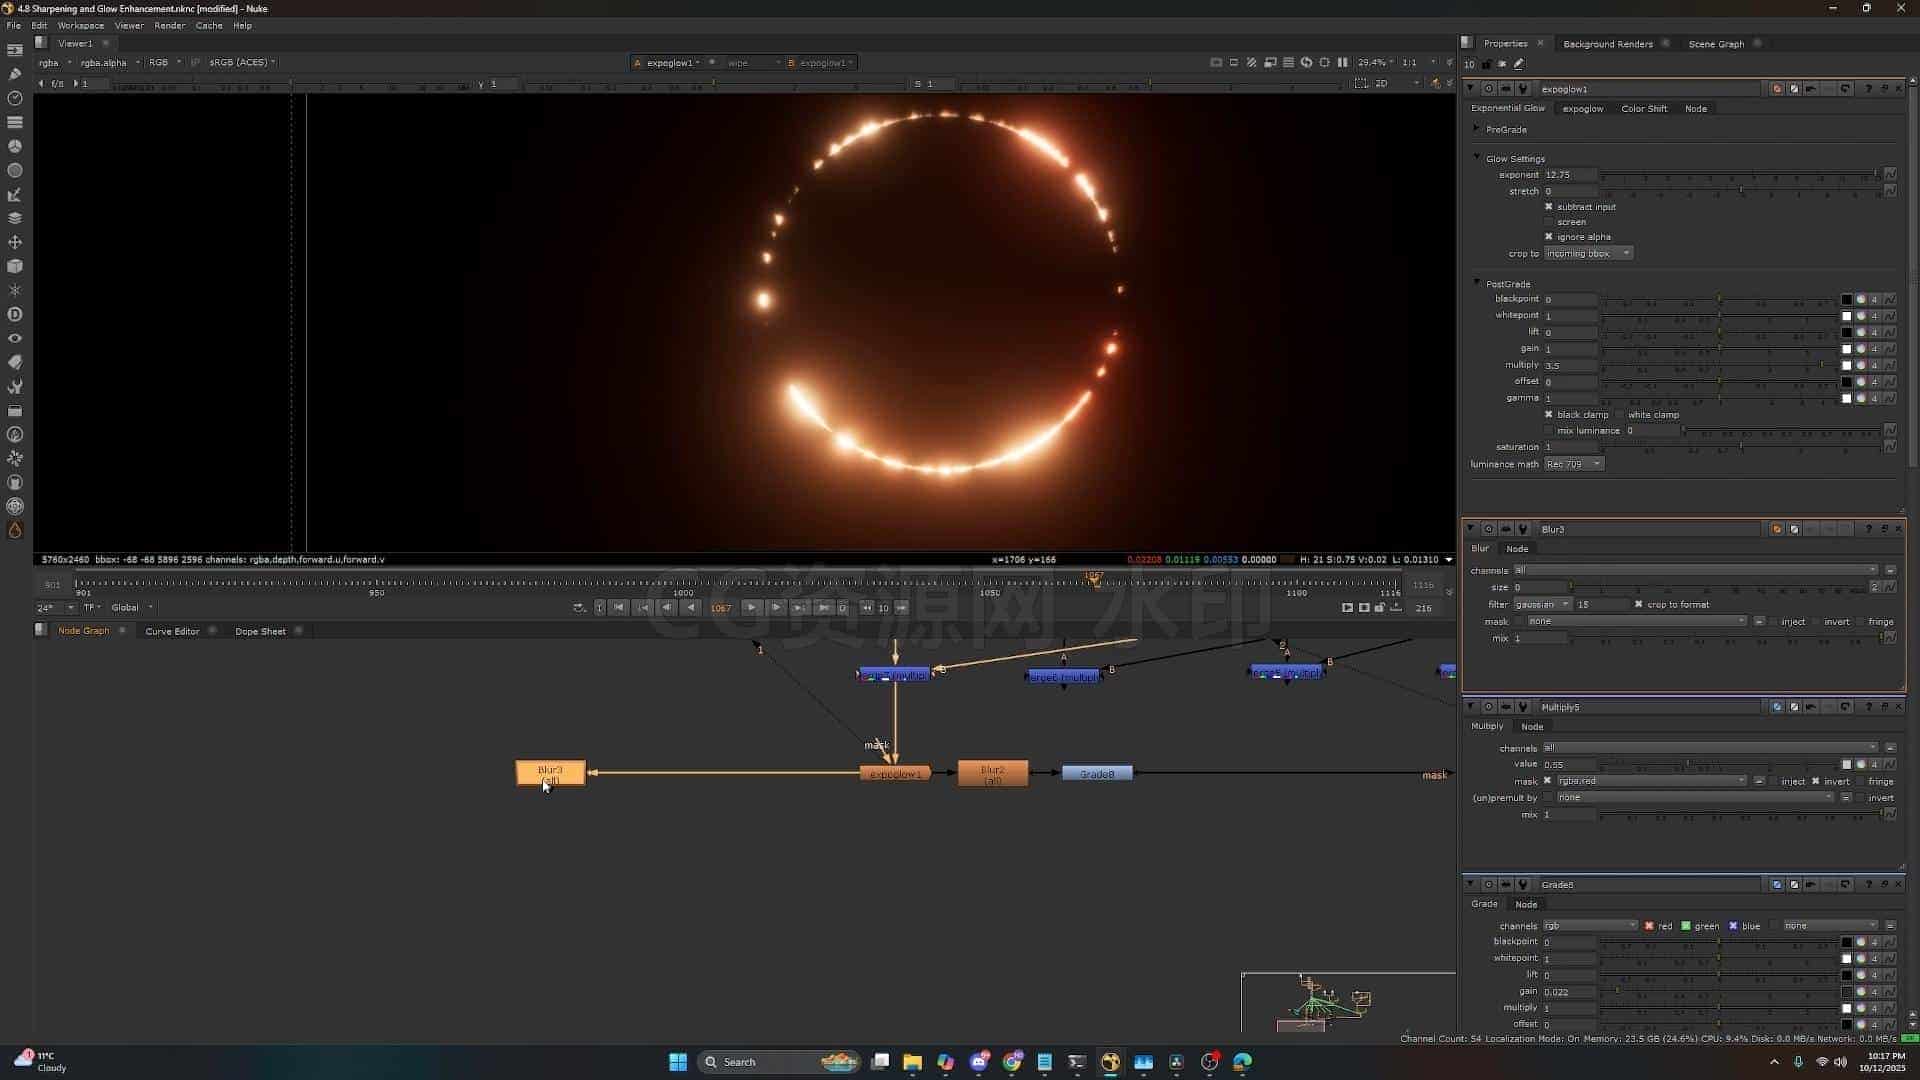The image size is (1920, 1080).
Task: Open the Render menu
Action: pyautogui.click(x=169, y=25)
